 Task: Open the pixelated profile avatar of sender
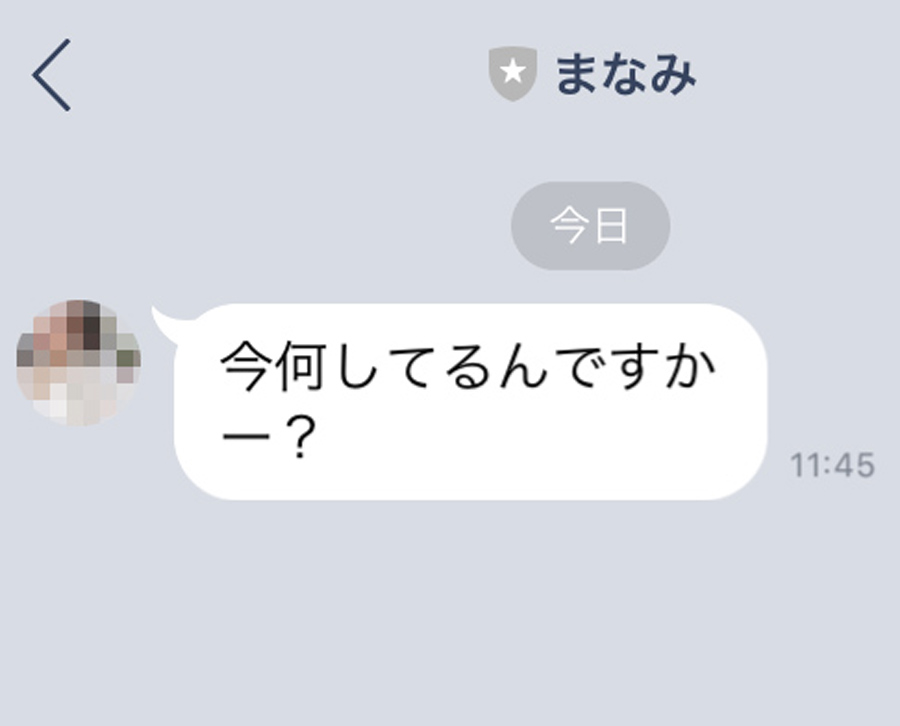79,363
